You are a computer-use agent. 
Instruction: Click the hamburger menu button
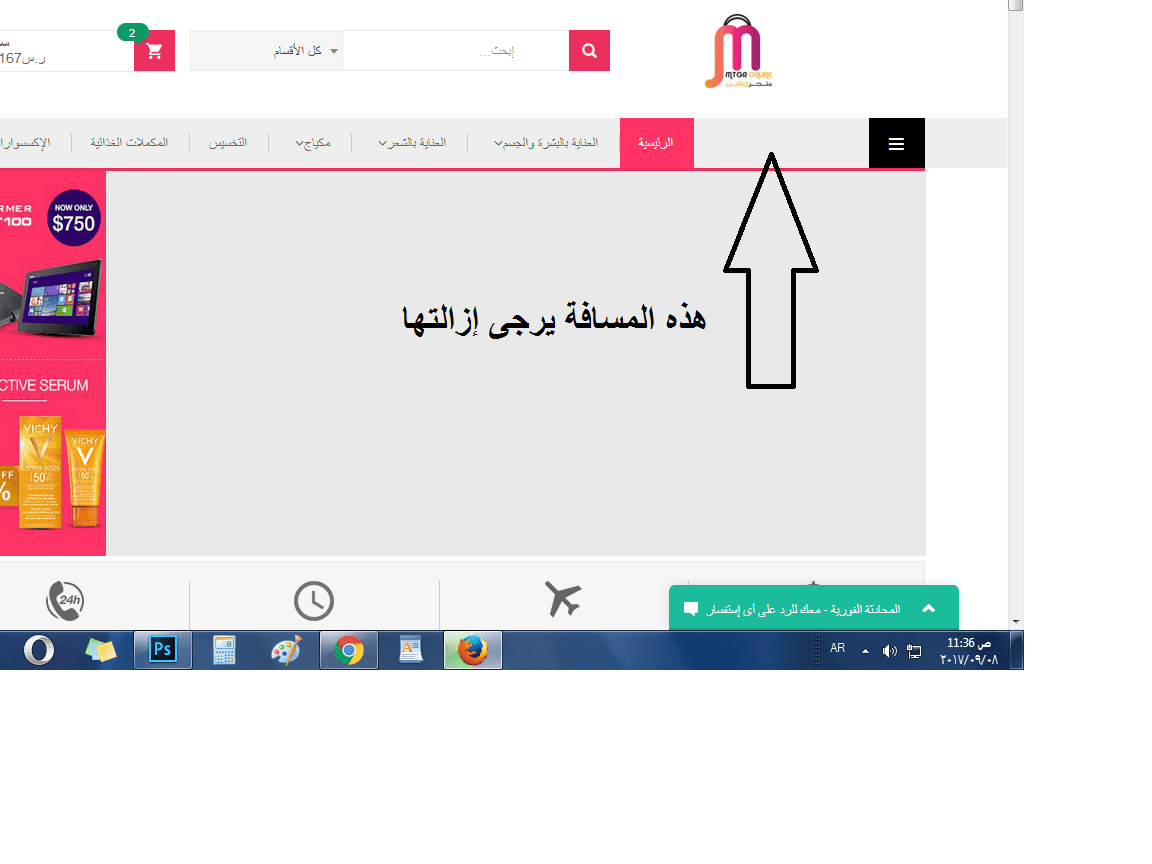coord(896,143)
